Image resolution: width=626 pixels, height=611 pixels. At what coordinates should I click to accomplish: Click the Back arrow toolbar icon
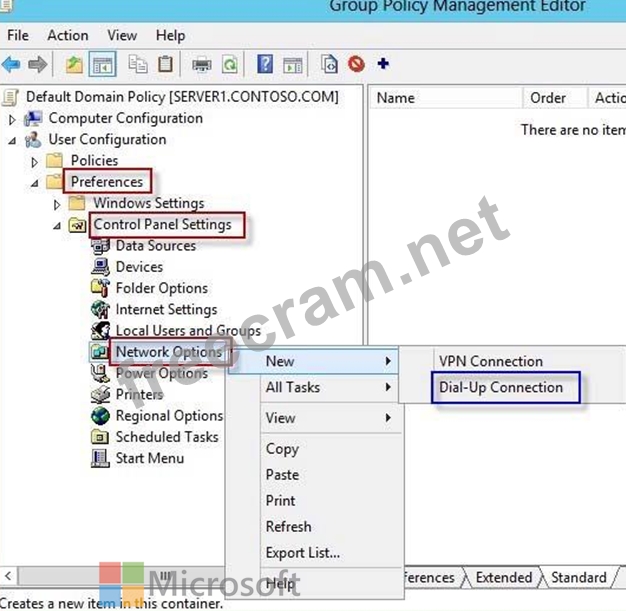click(x=11, y=64)
